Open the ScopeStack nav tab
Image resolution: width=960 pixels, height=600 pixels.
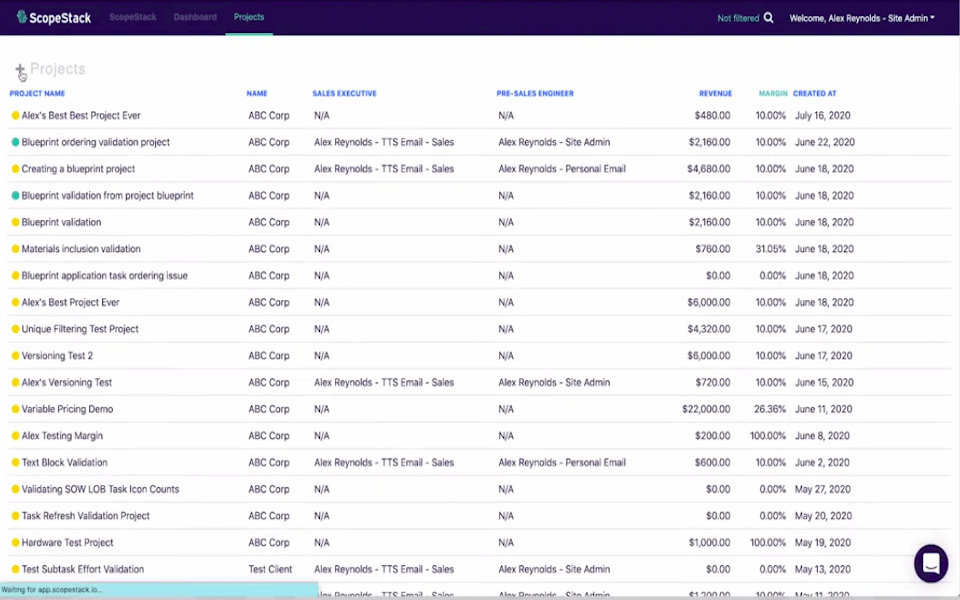click(x=133, y=17)
